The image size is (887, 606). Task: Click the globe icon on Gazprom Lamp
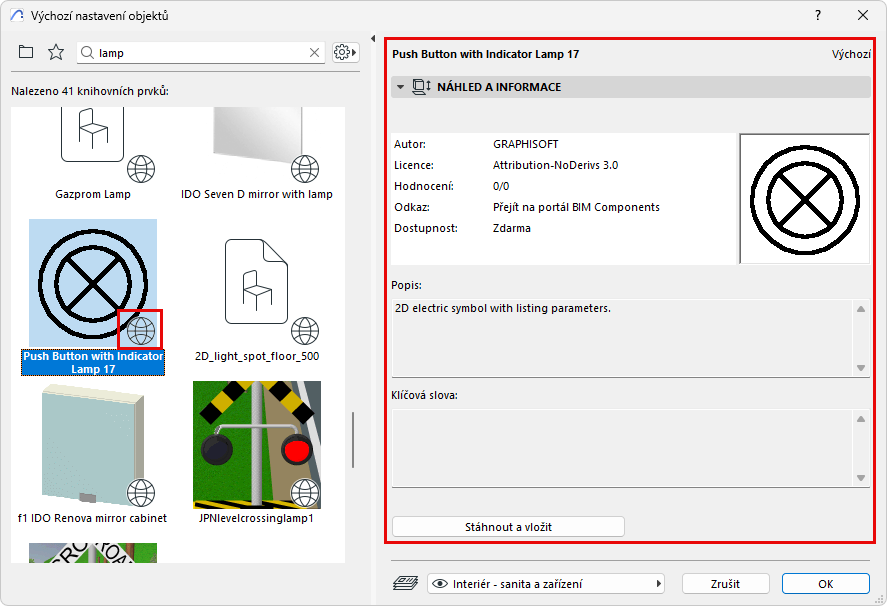(141, 169)
